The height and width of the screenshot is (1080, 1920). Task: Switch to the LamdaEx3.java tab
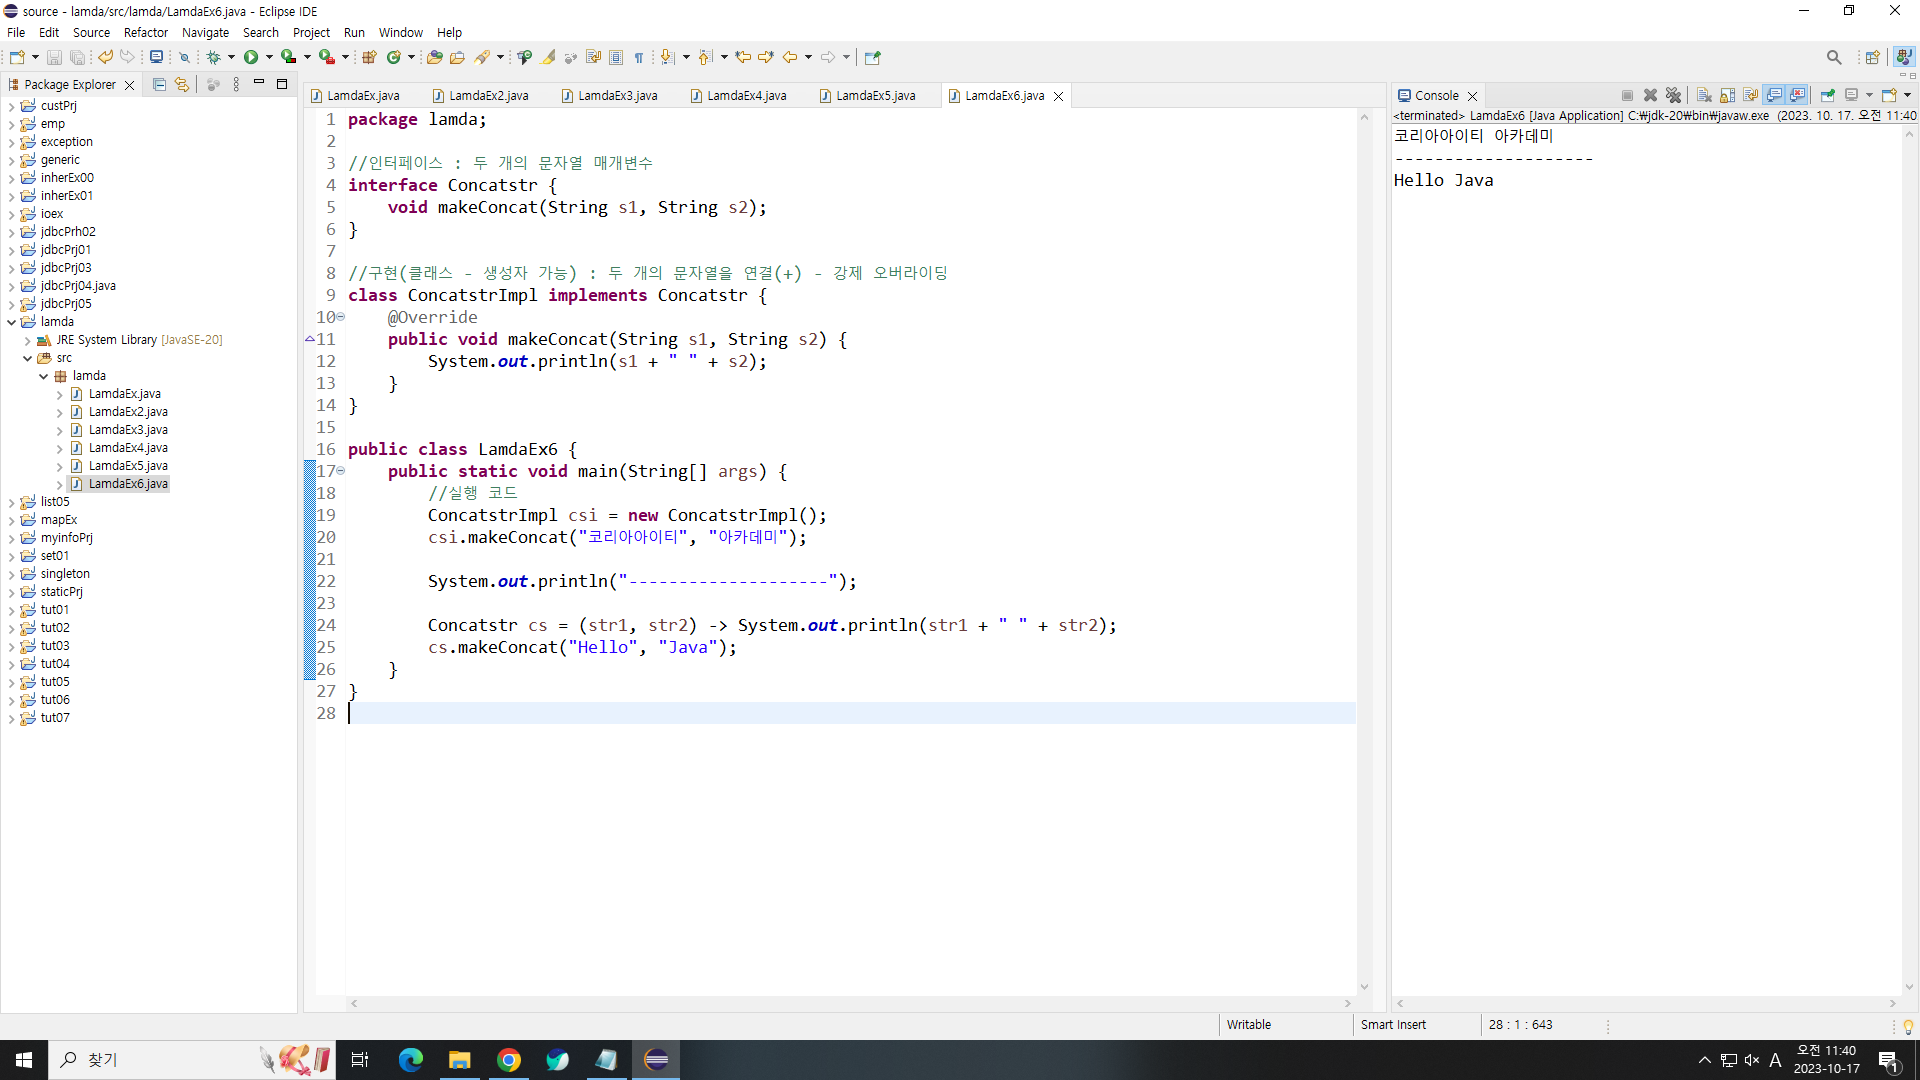tap(617, 96)
